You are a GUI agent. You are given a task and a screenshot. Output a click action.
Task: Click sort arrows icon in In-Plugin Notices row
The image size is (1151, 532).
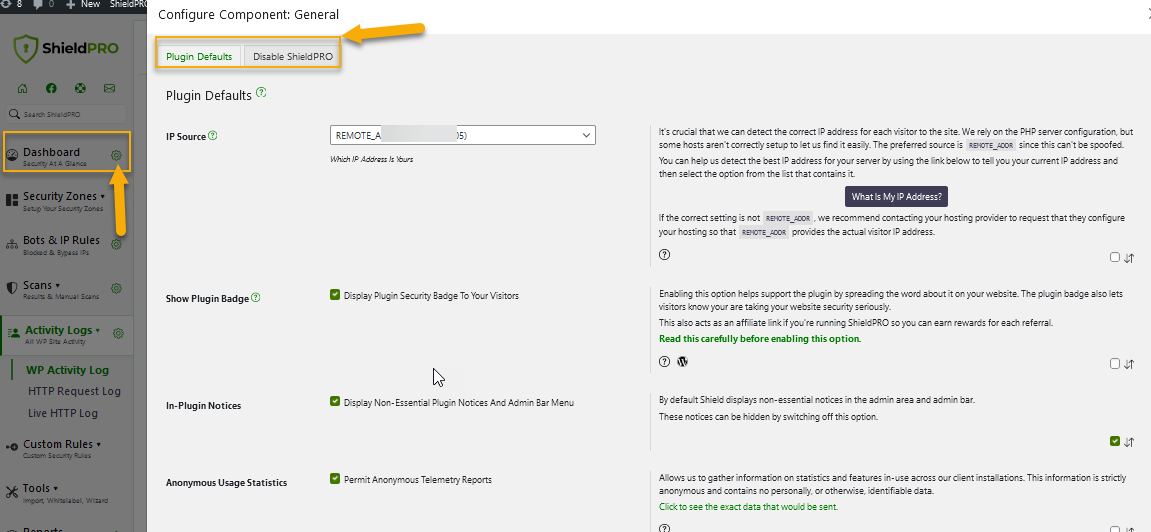click(x=1129, y=442)
